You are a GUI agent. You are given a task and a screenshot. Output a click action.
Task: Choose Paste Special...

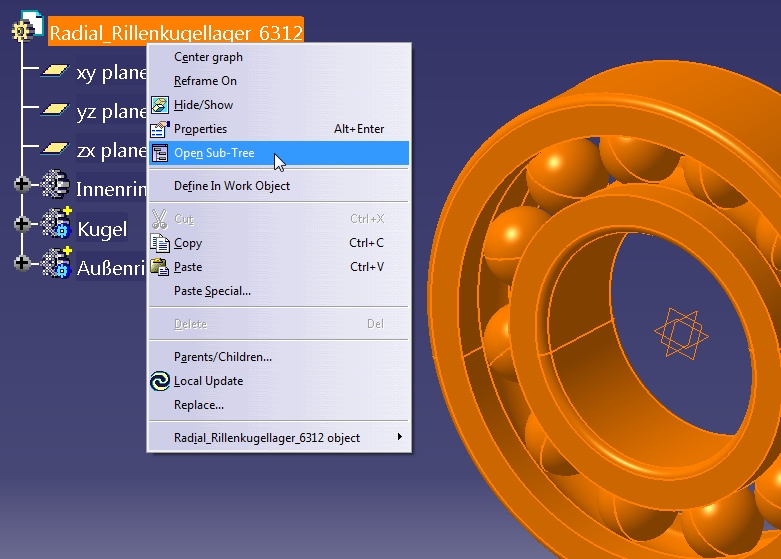(279, 291)
